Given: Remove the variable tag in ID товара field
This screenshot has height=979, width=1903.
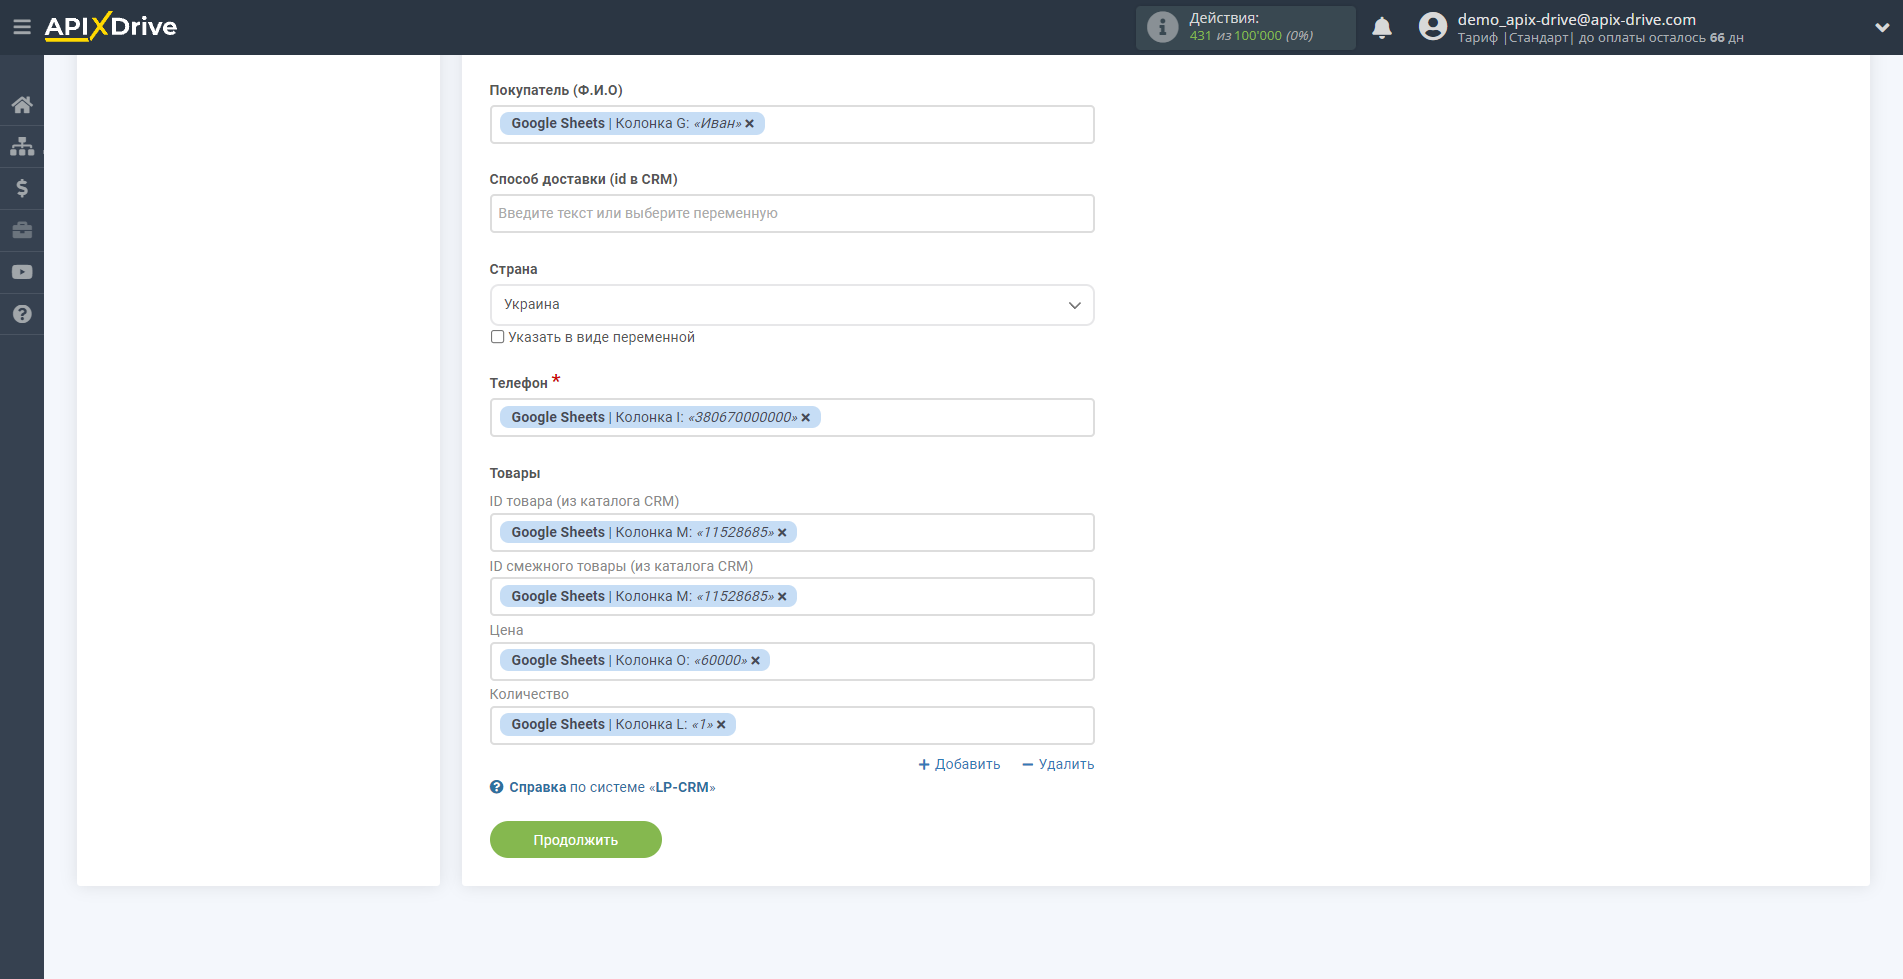Looking at the screenshot, I should click(782, 533).
